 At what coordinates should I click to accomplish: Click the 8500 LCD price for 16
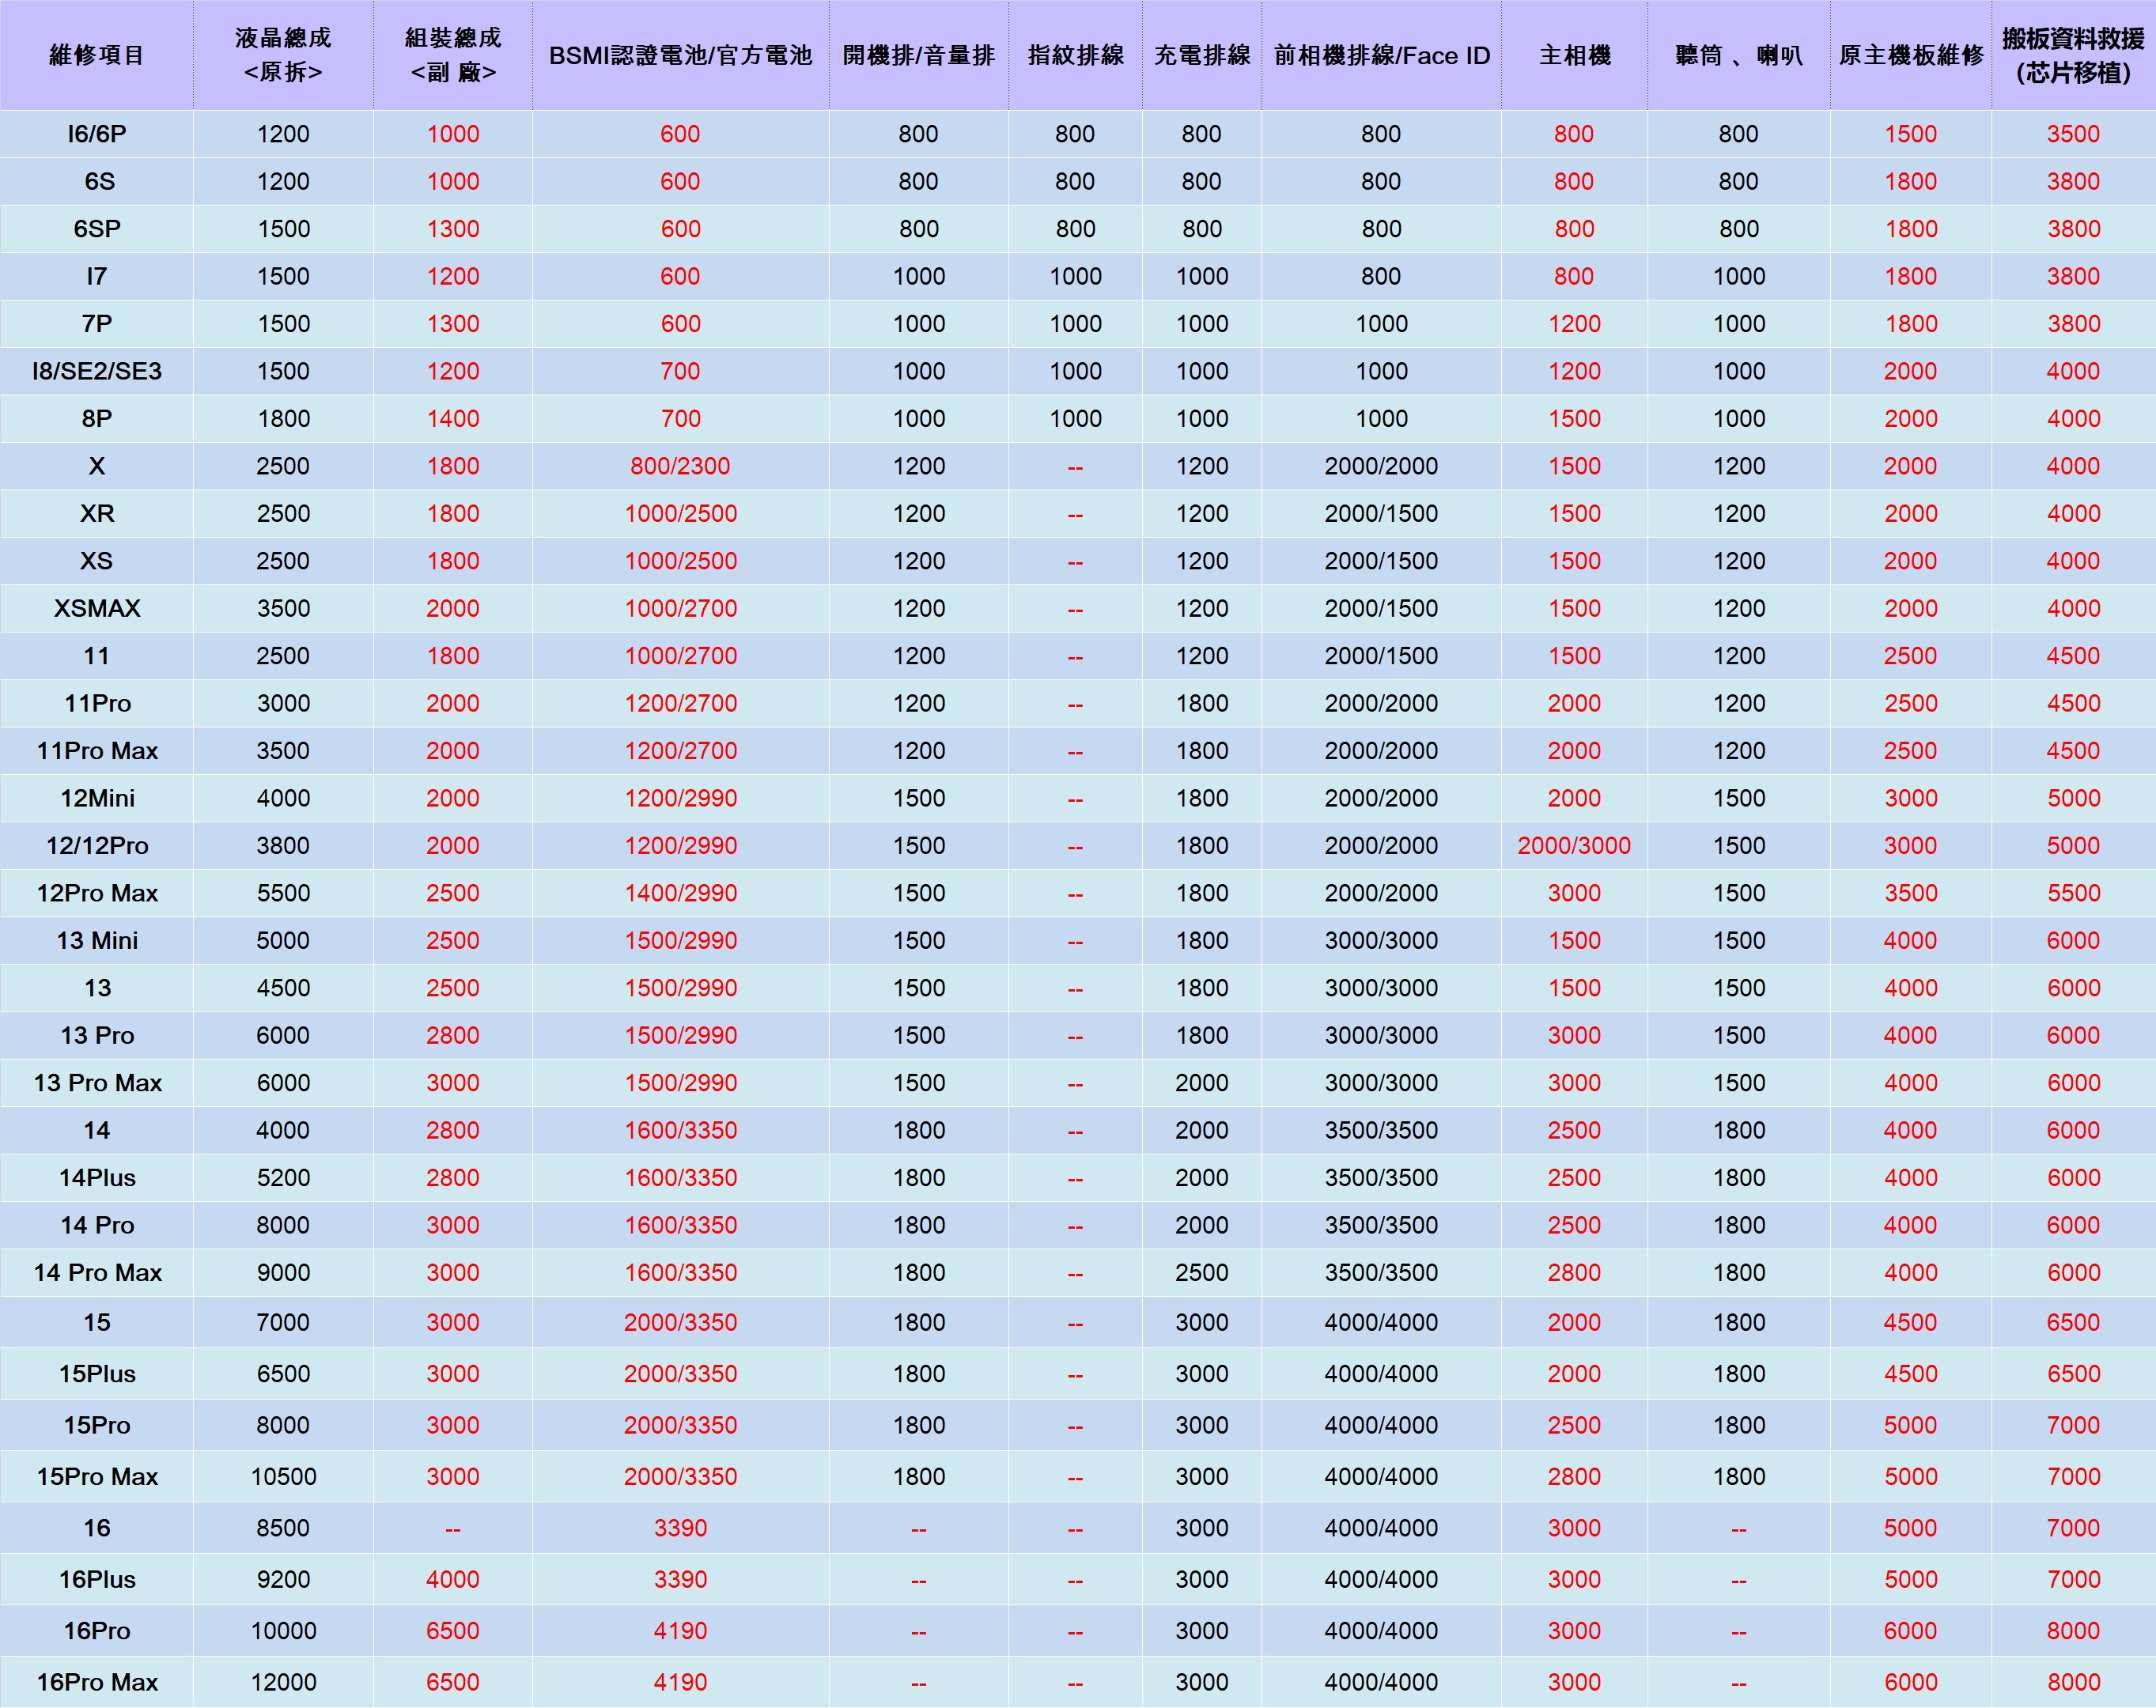[283, 1528]
